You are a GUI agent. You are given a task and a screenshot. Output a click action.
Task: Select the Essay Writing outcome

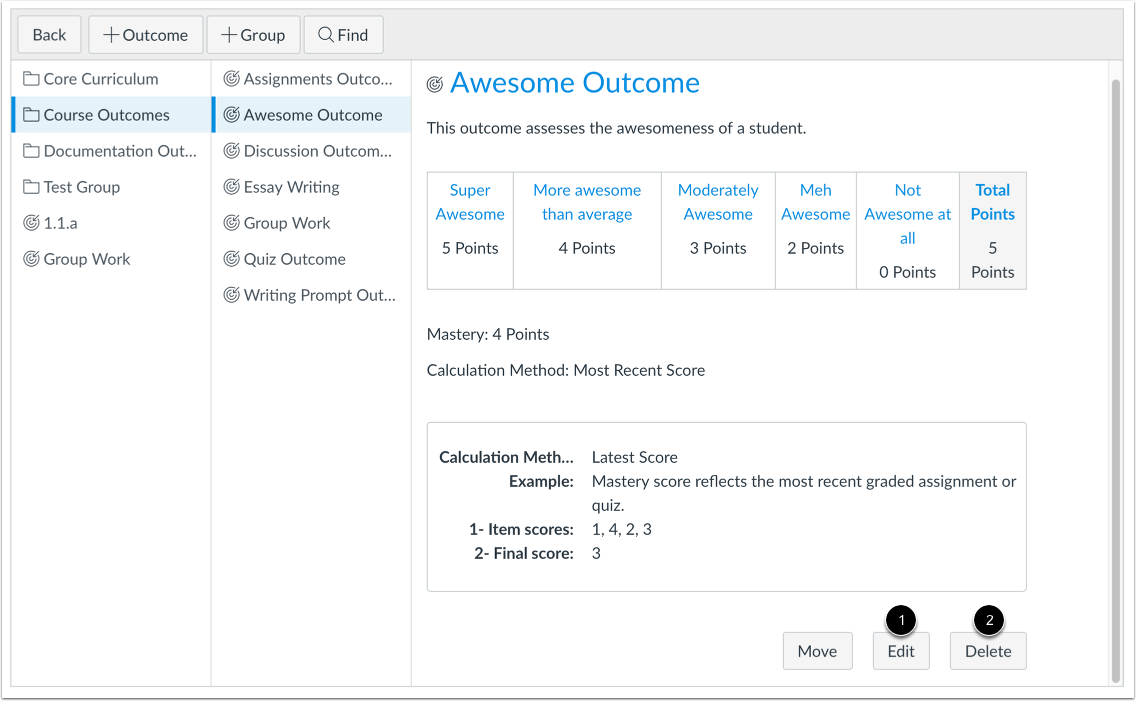pos(312,187)
